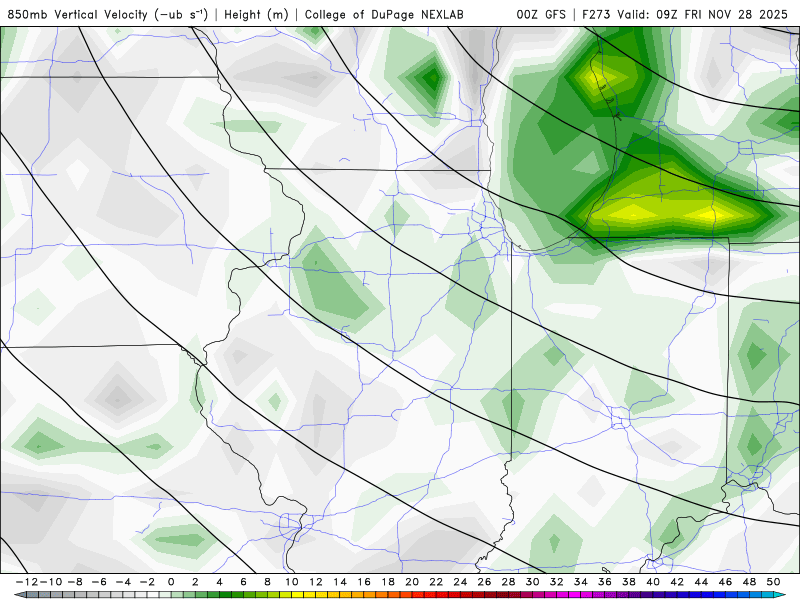Click the '14' color scale label
The image size is (800, 600).
[x=340, y=582]
